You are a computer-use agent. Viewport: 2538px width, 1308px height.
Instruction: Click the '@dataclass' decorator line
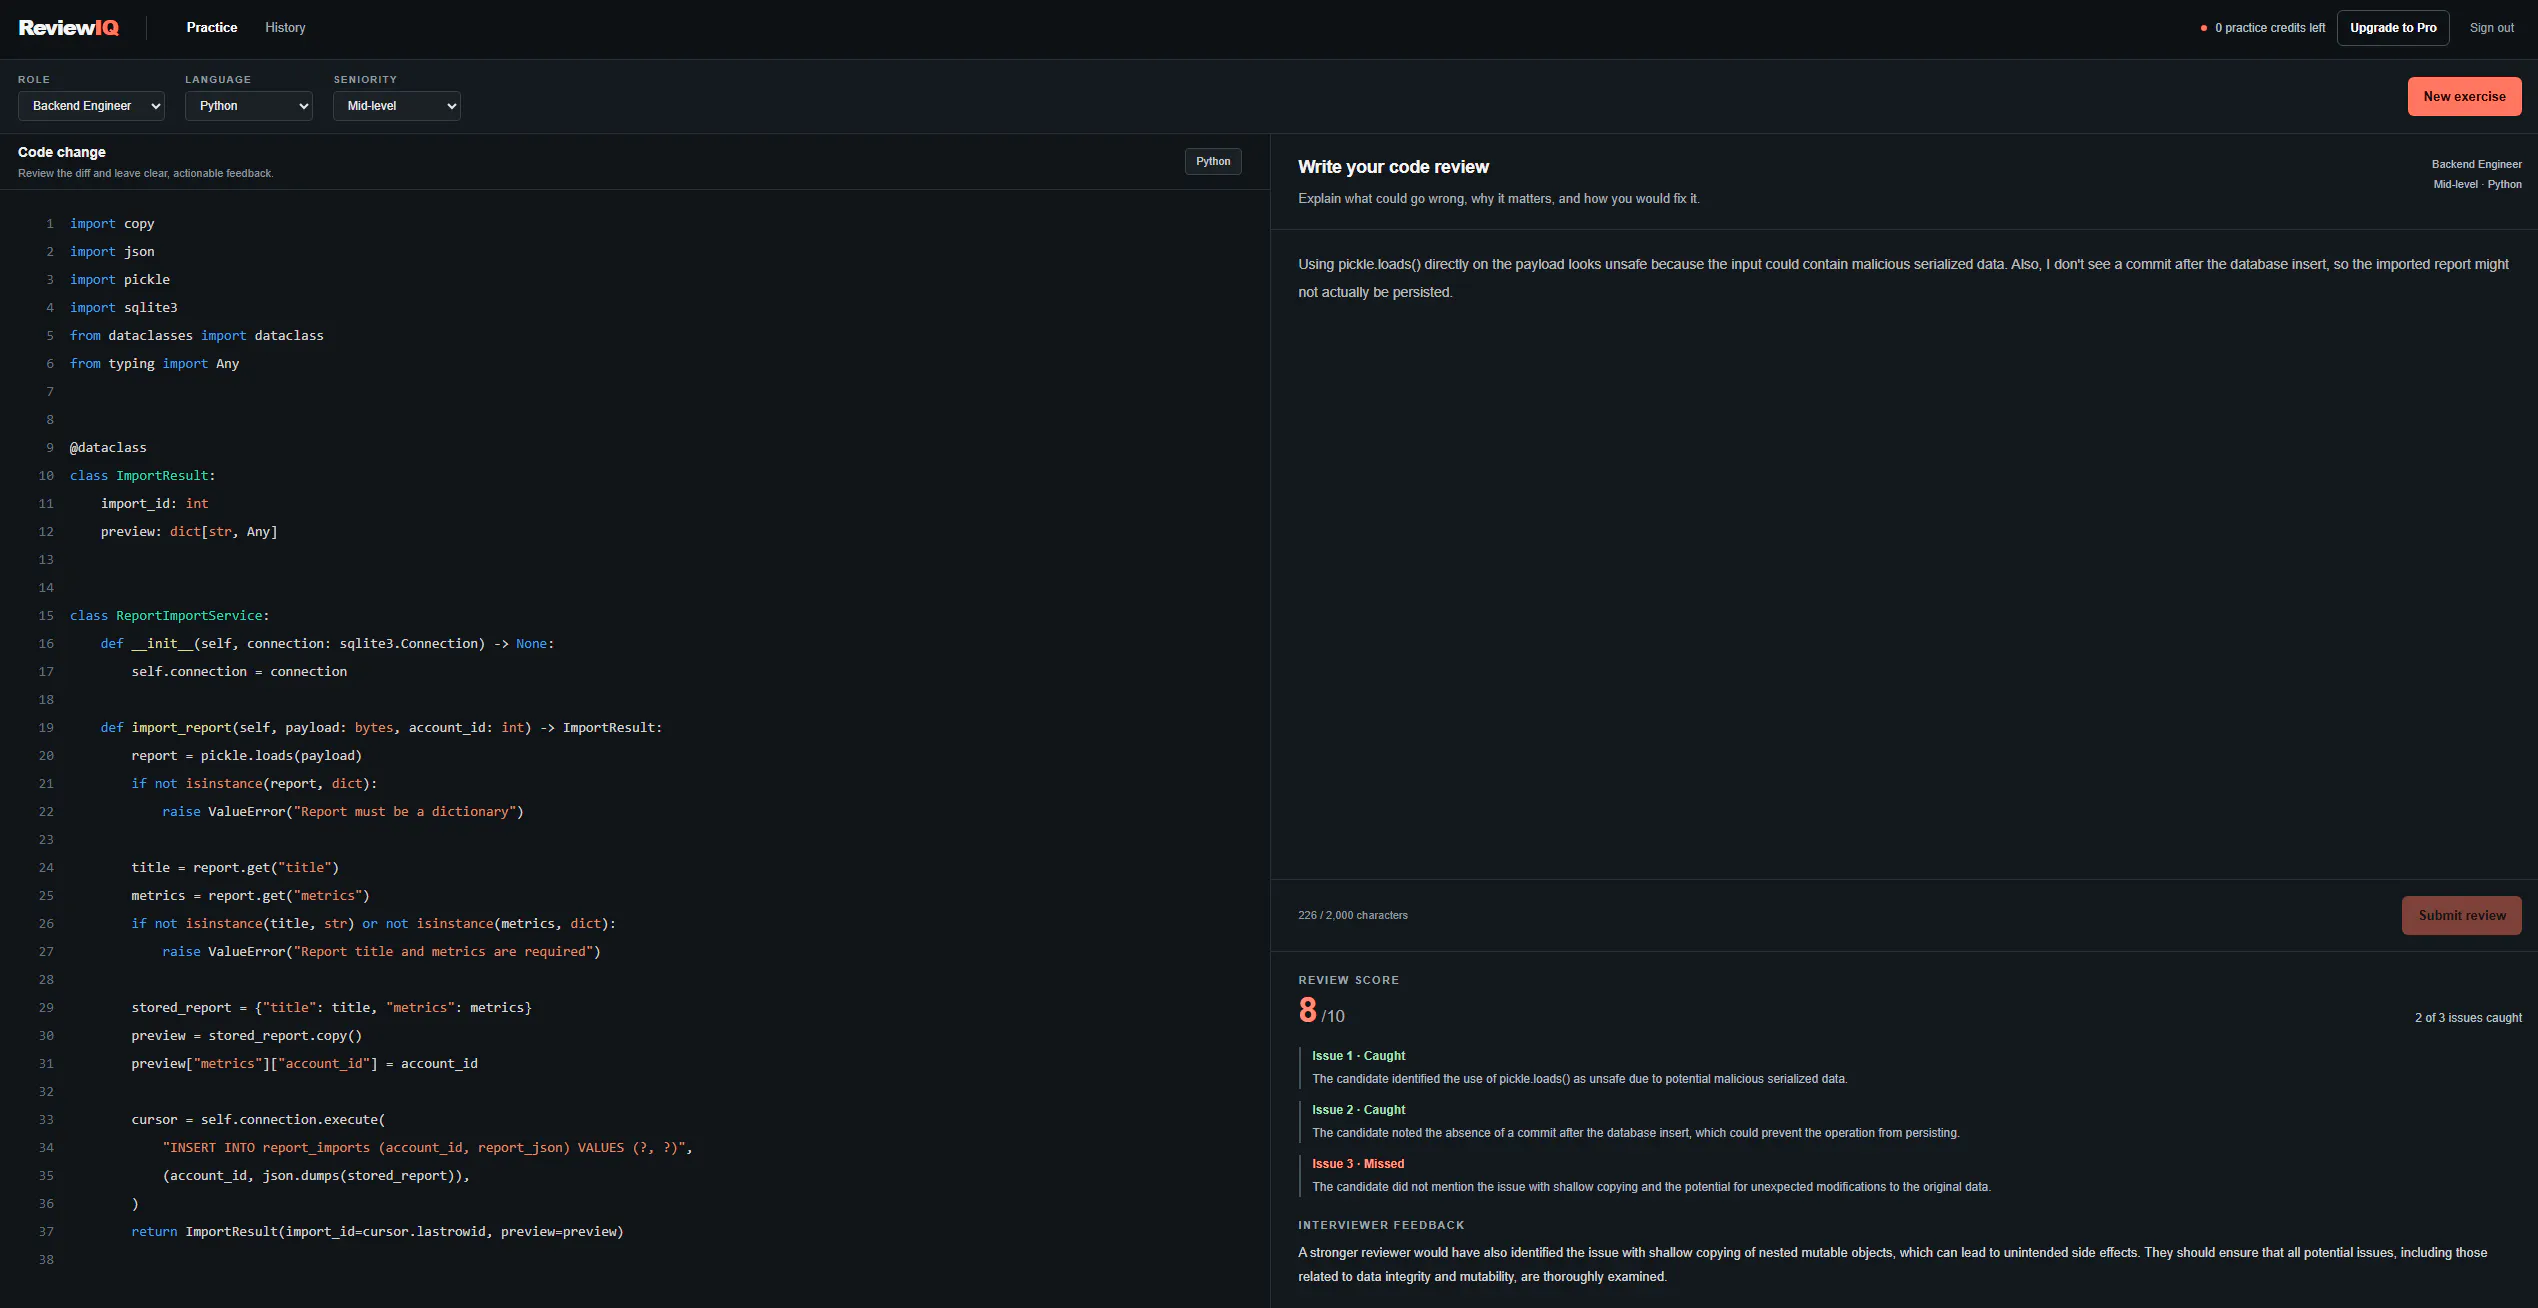[x=108, y=448]
